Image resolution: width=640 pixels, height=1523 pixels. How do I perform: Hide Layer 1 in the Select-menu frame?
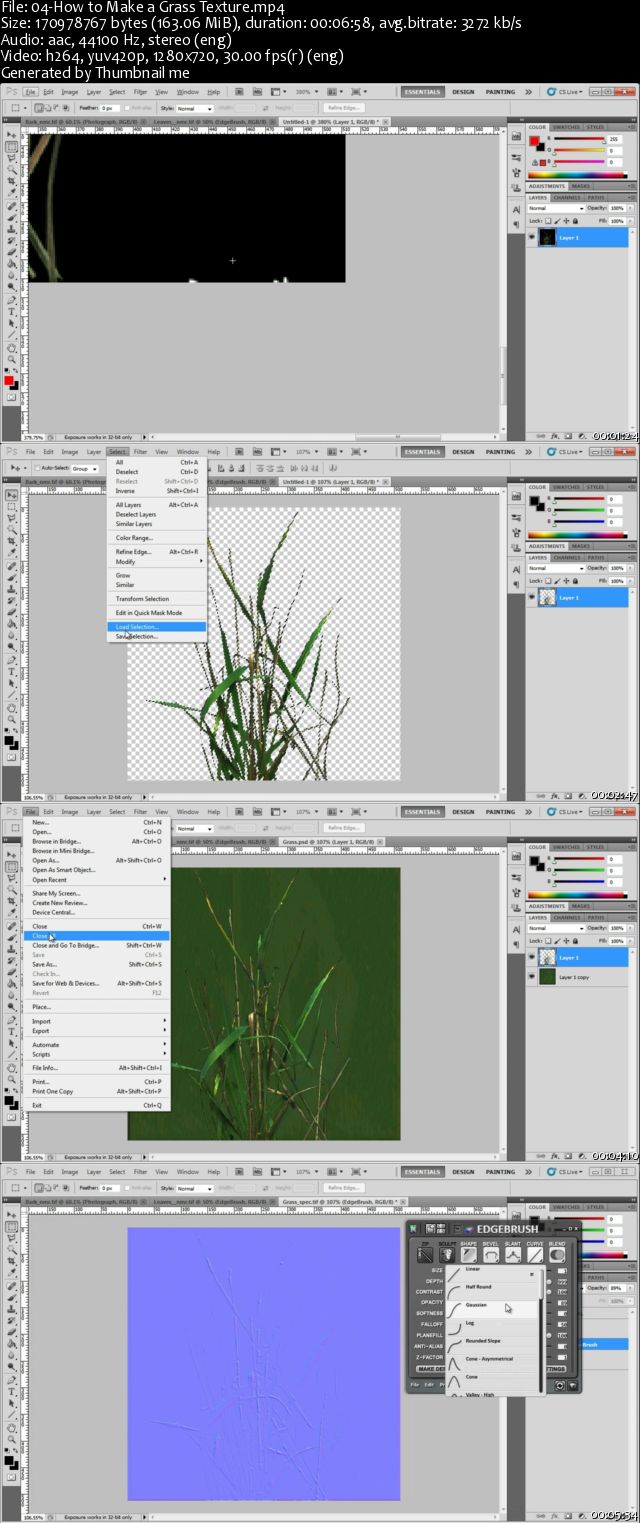pyautogui.click(x=532, y=597)
